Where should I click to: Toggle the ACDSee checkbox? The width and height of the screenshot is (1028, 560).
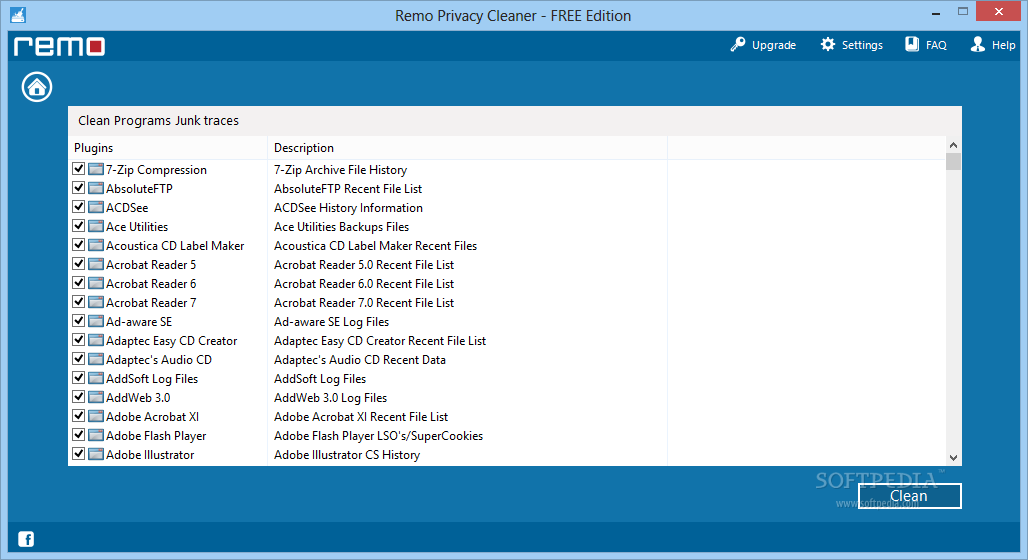point(79,207)
